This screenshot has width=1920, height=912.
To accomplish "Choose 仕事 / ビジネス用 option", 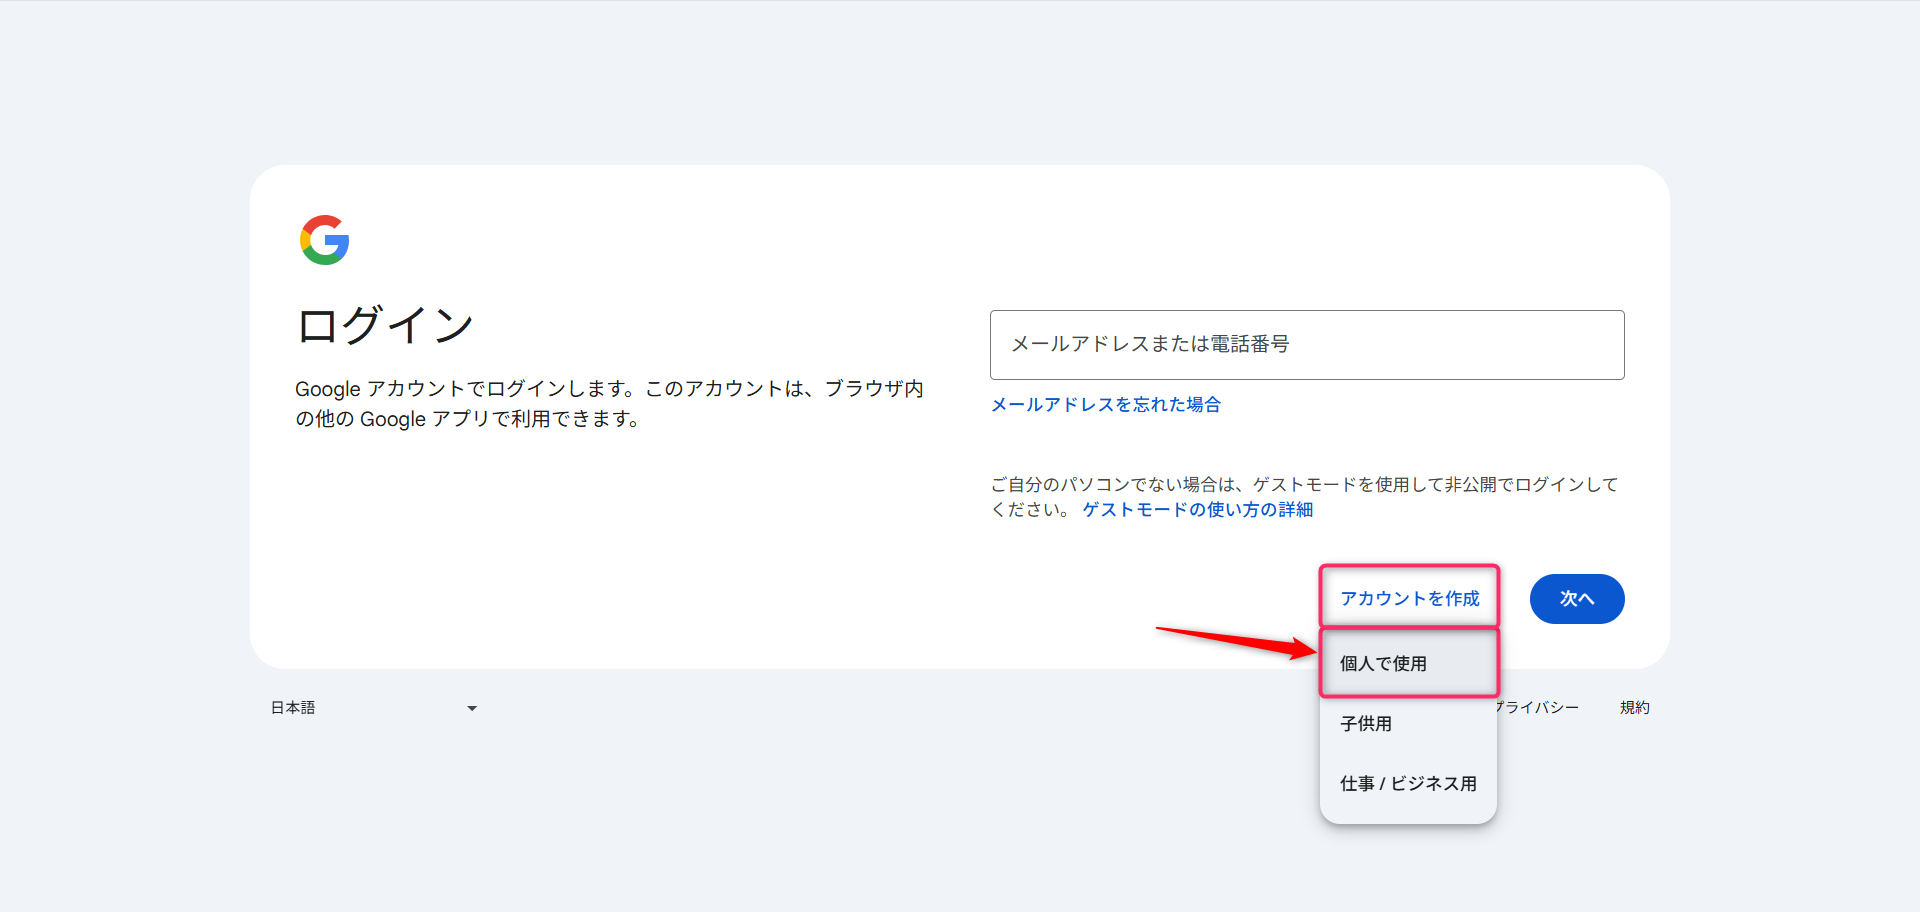I will [x=1408, y=783].
